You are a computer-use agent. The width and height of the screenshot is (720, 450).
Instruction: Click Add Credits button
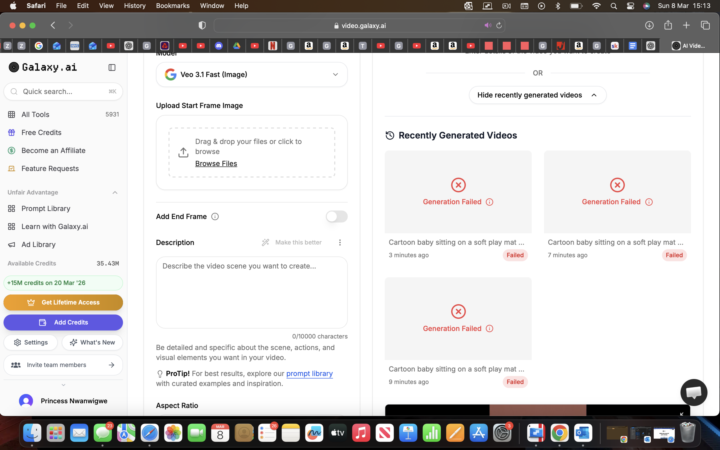pyautogui.click(x=63, y=322)
